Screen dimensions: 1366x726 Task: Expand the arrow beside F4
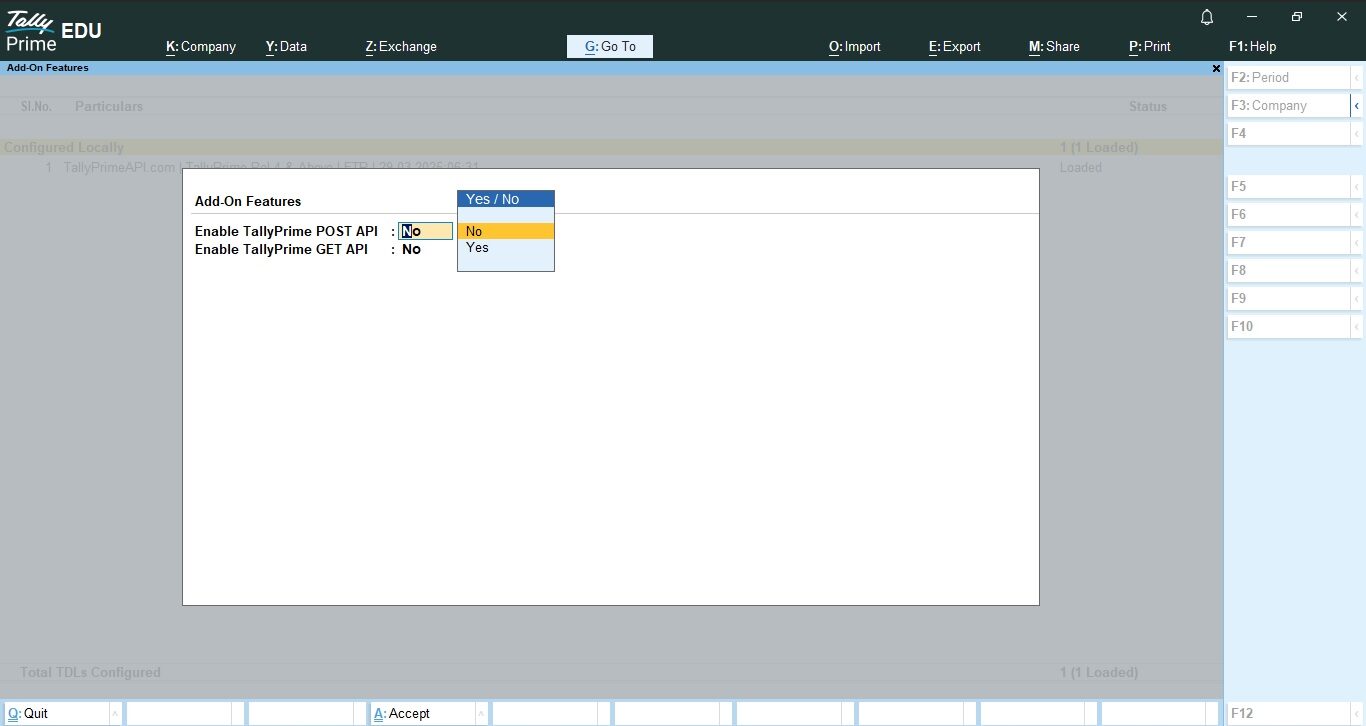coord(1357,133)
